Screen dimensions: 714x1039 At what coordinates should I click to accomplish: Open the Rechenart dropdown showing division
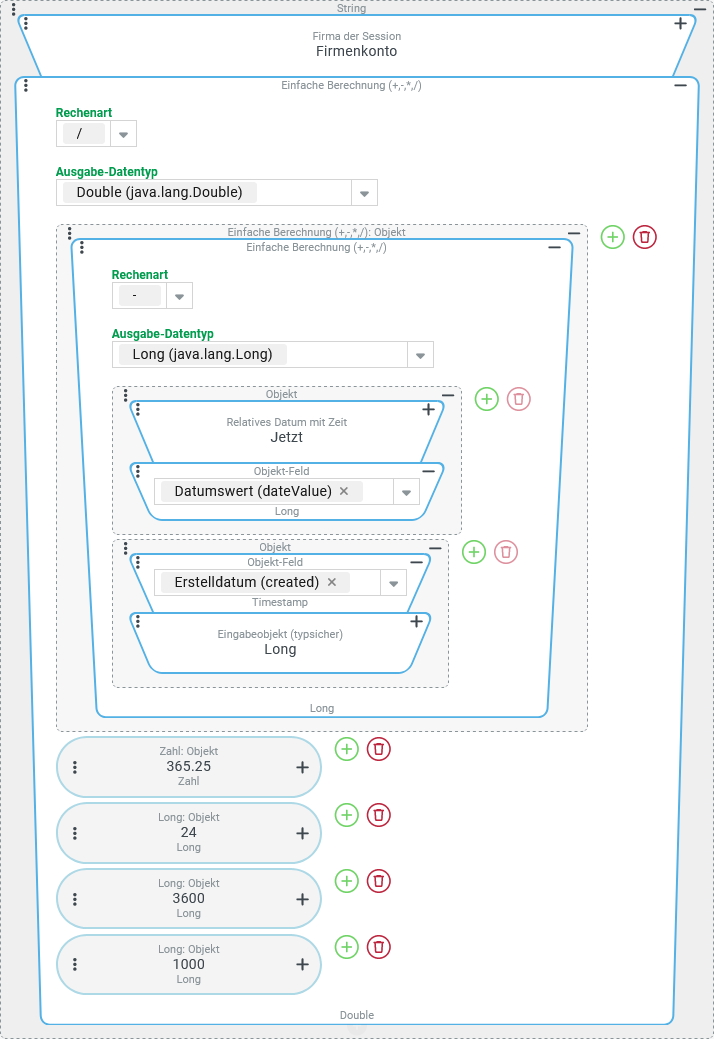pos(123,134)
